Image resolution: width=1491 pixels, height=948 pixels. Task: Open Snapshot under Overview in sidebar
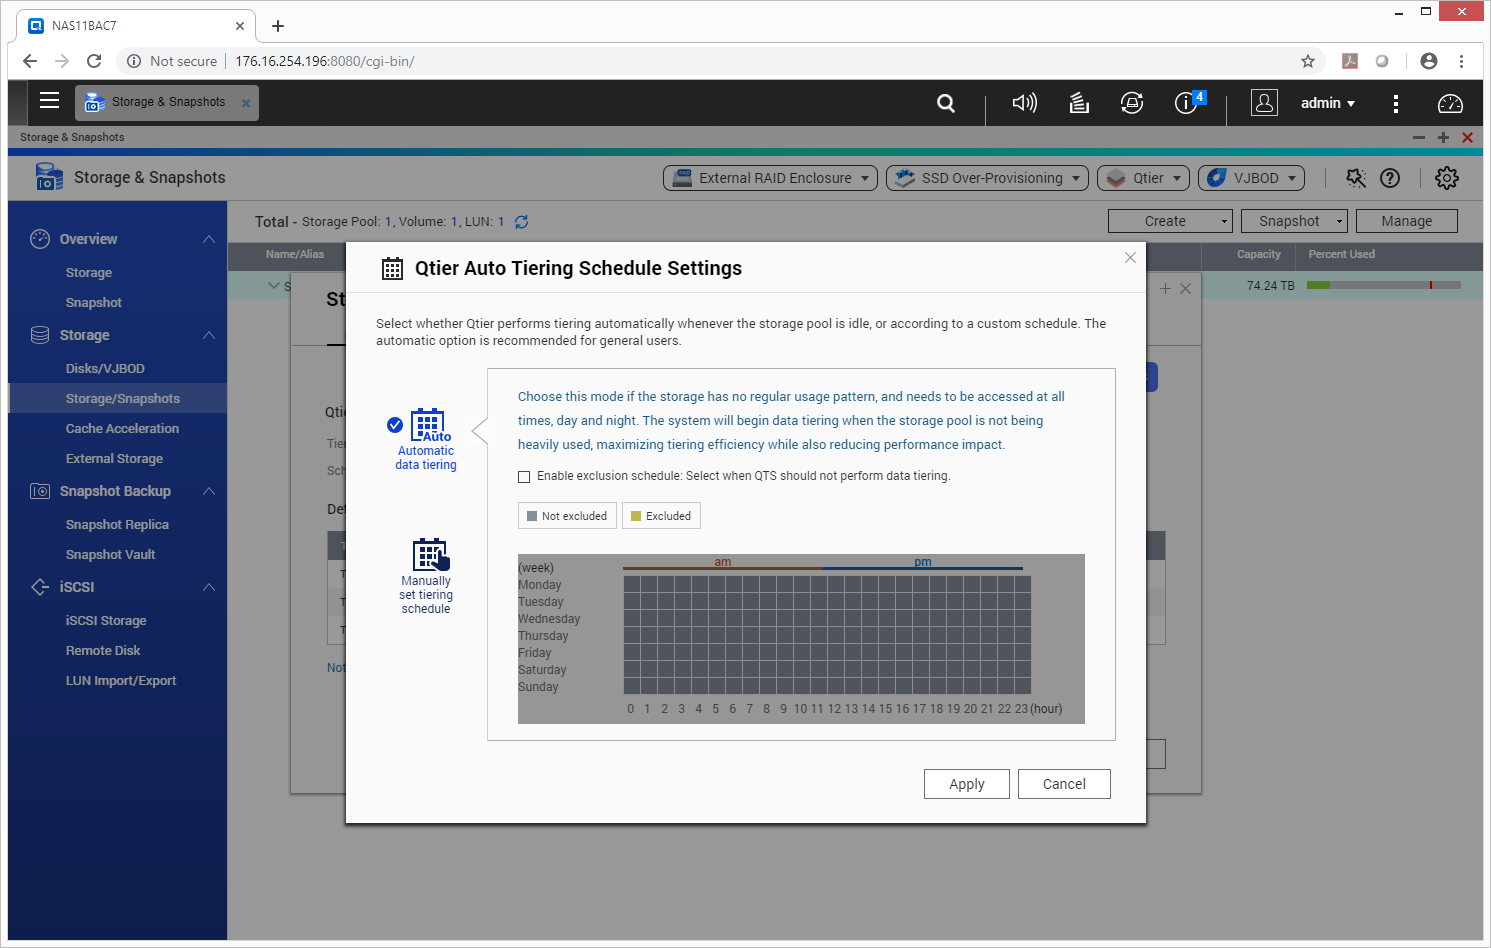click(x=94, y=303)
